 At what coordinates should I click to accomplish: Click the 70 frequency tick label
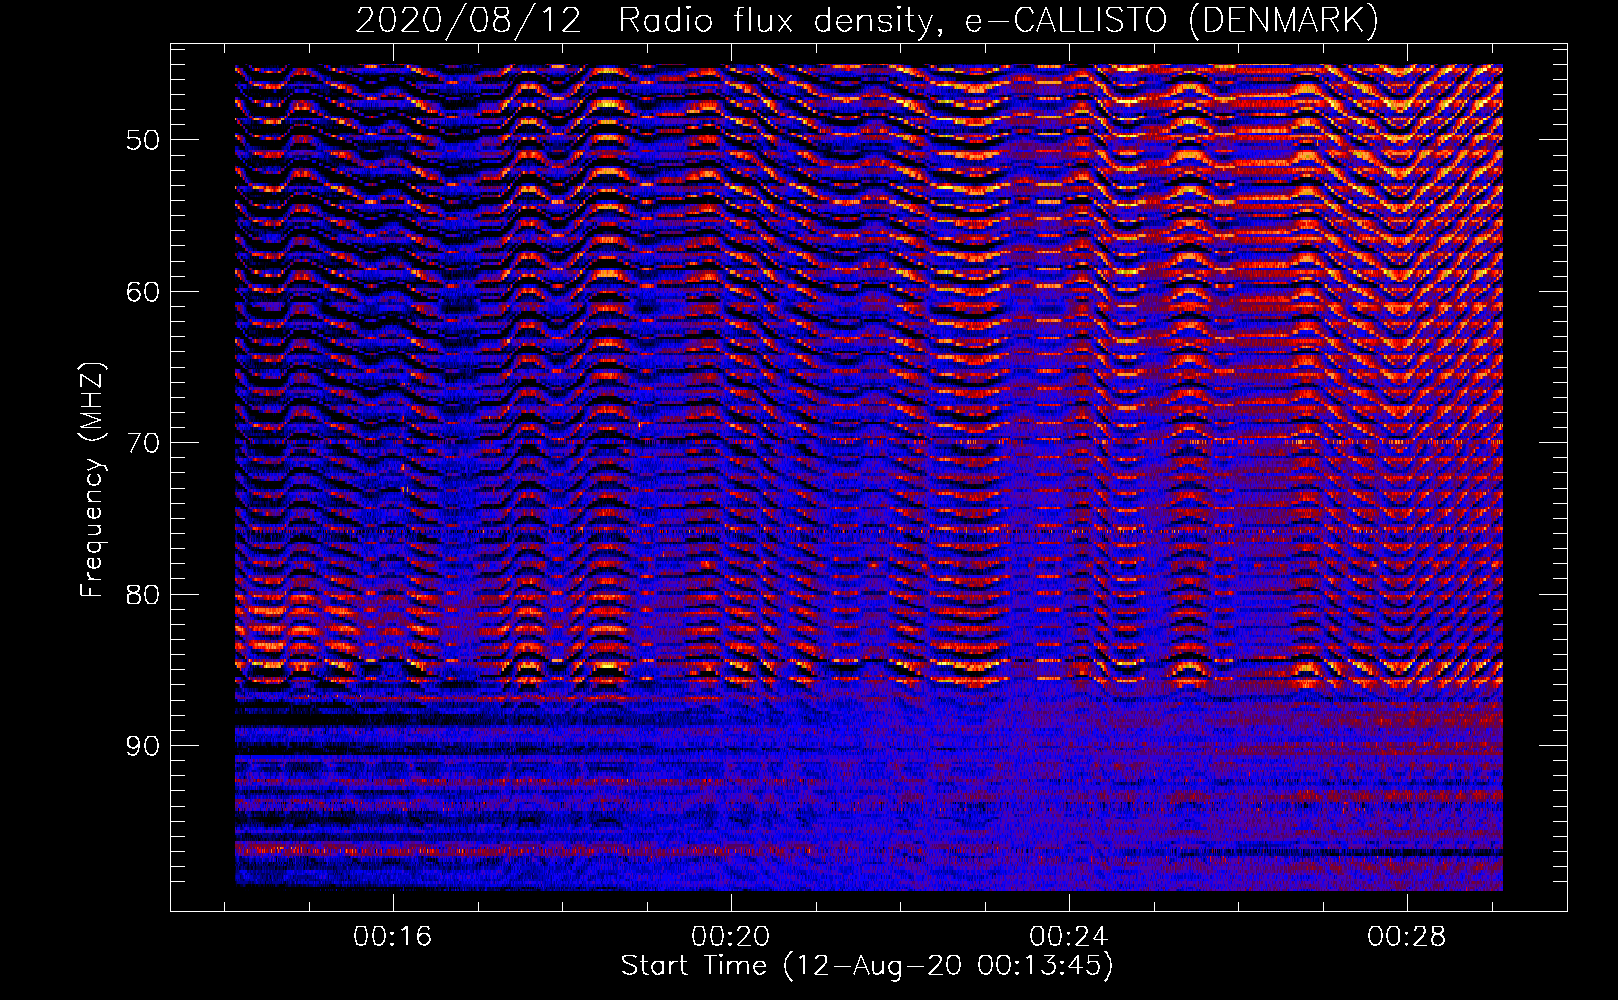(142, 443)
